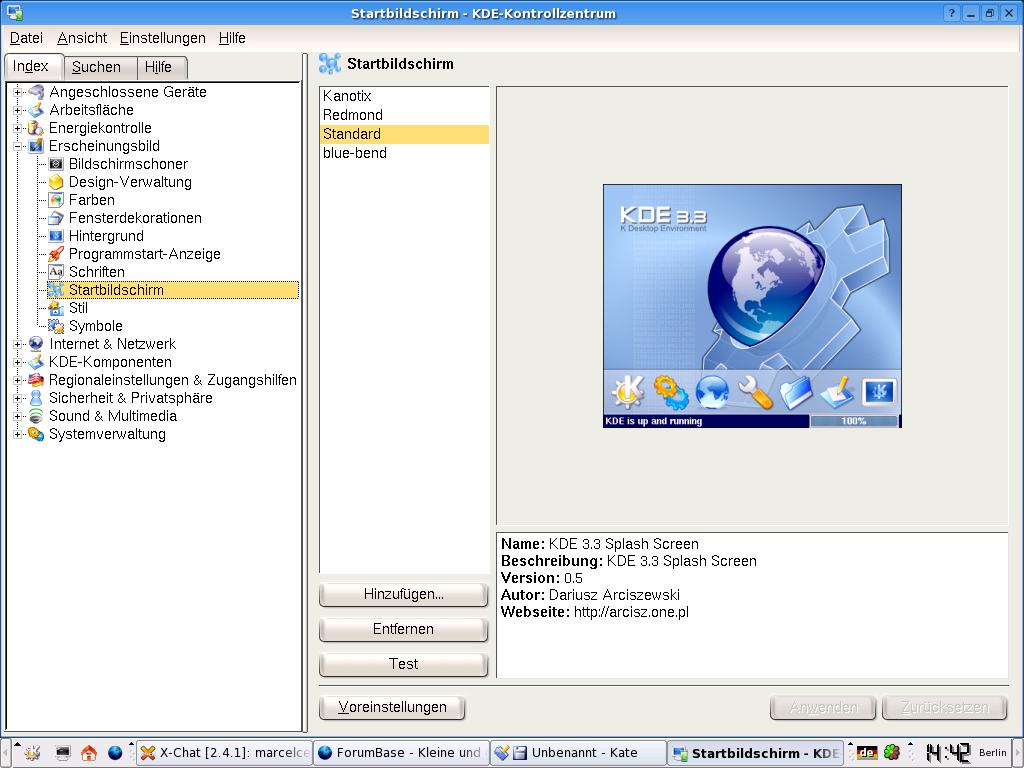
Task: Expand the Internet & Netzwerk tree node
Action: coord(18,344)
